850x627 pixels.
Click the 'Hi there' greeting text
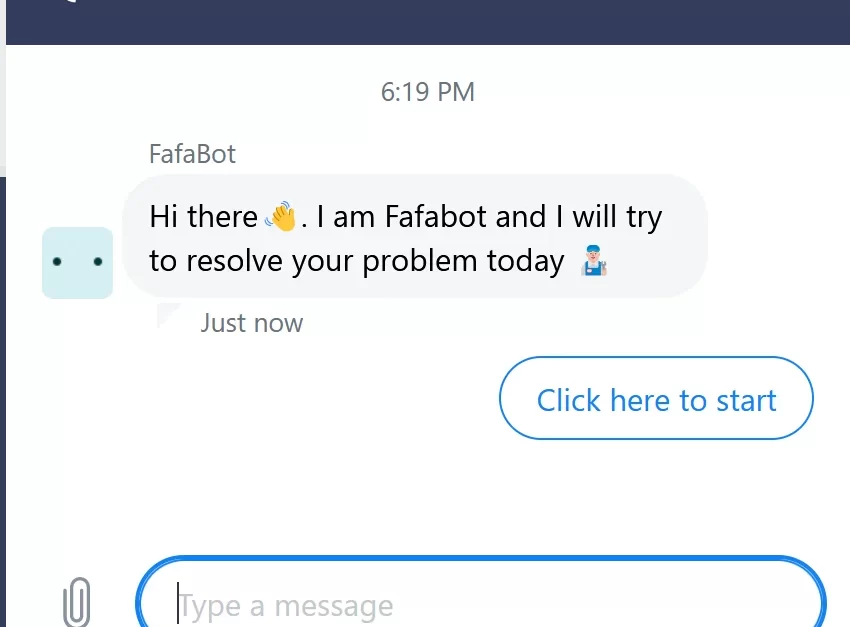[x=203, y=217]
